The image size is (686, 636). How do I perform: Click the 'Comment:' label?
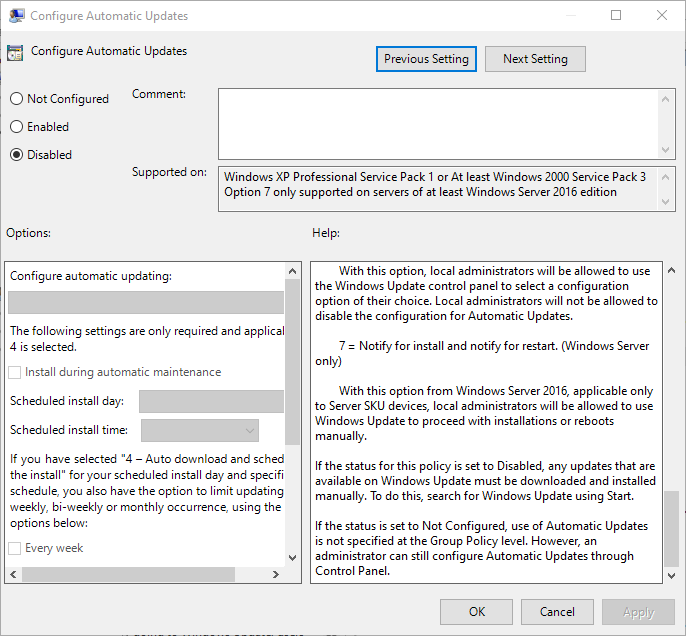click(159, 94)
